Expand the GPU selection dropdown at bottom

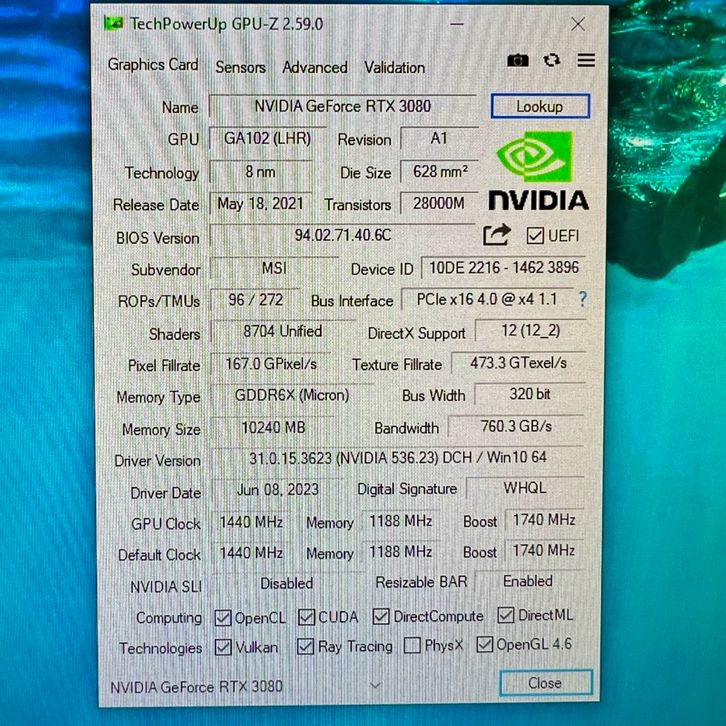pos(376,685)
